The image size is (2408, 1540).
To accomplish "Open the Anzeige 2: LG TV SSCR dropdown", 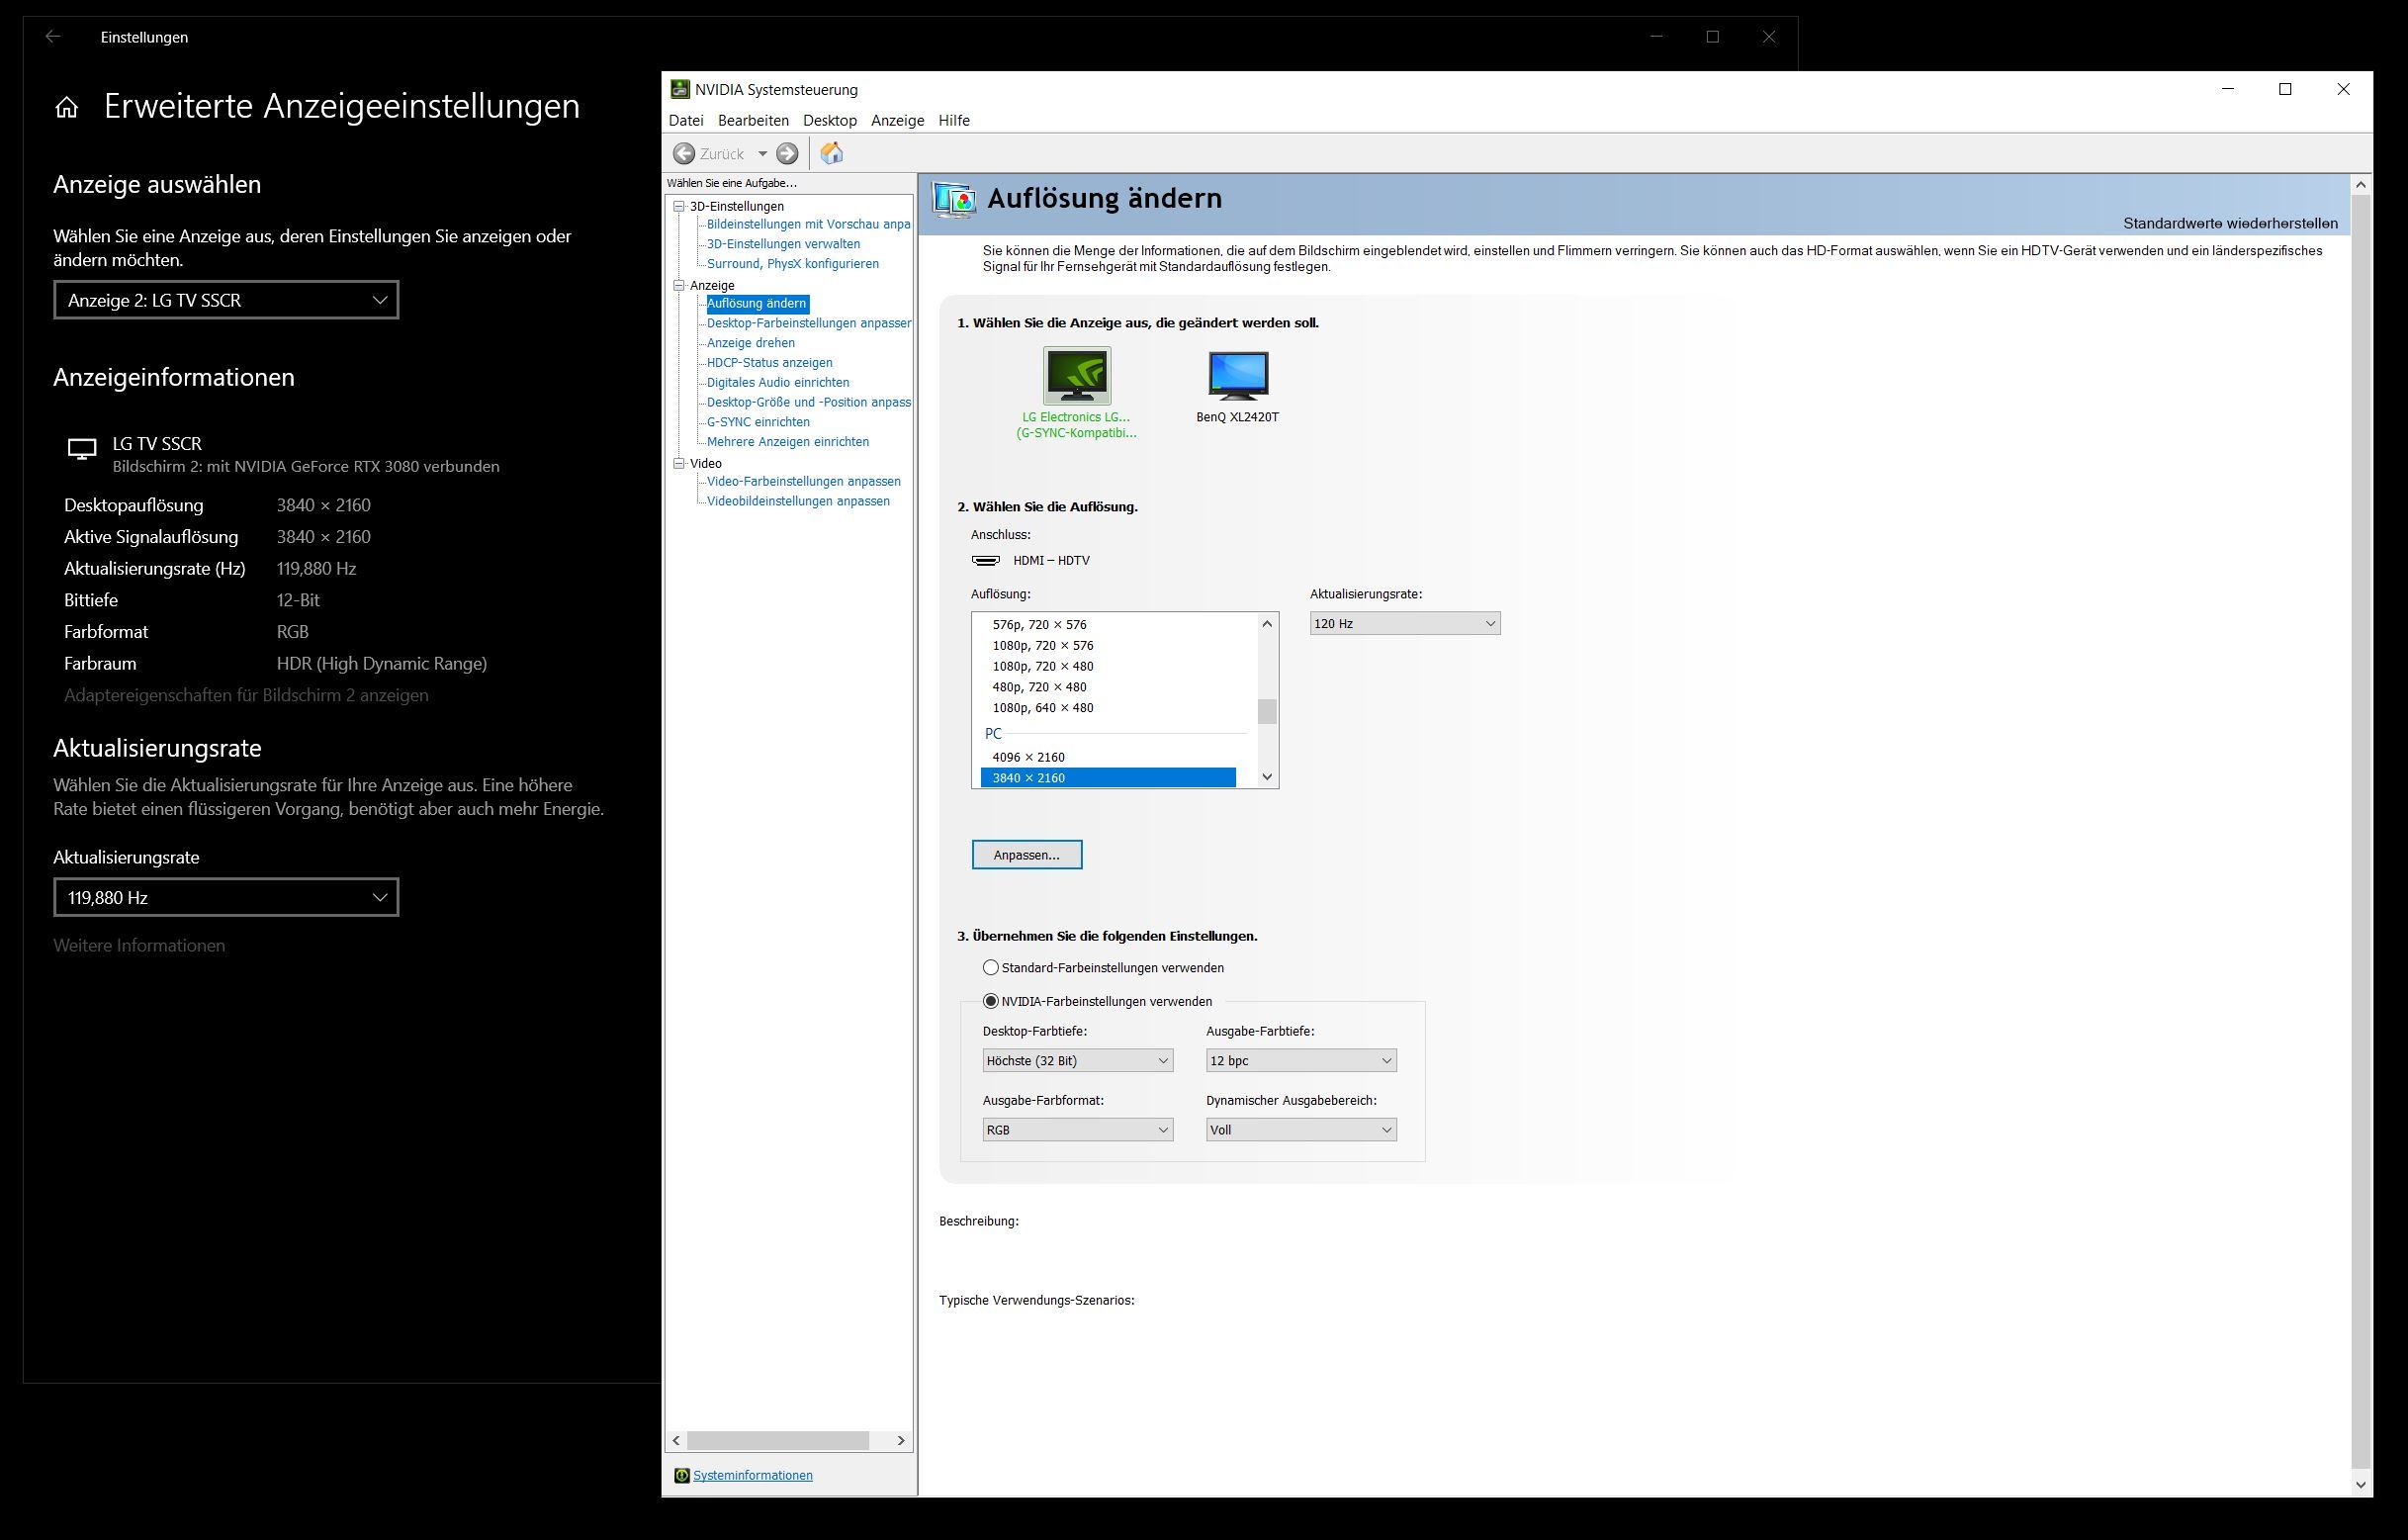I will click(x=226, y=300).
